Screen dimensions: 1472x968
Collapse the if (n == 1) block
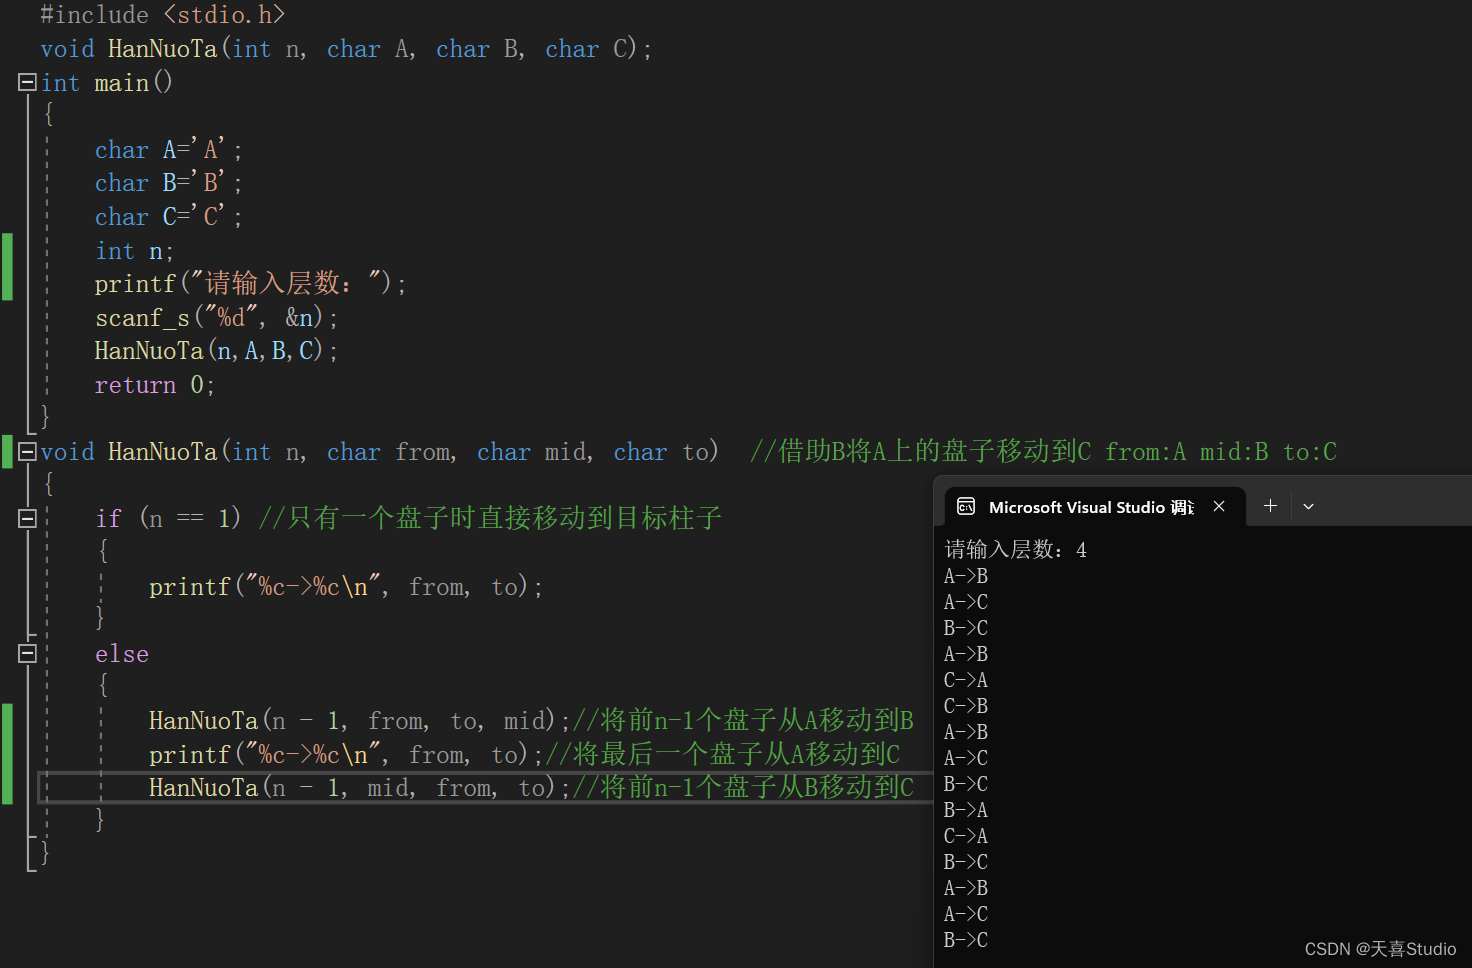[28, 518]
